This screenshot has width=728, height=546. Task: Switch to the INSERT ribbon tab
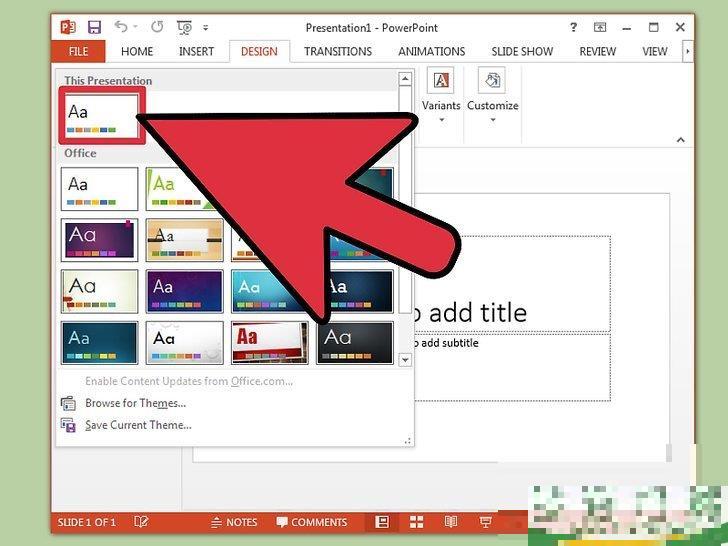pos(196,51)
